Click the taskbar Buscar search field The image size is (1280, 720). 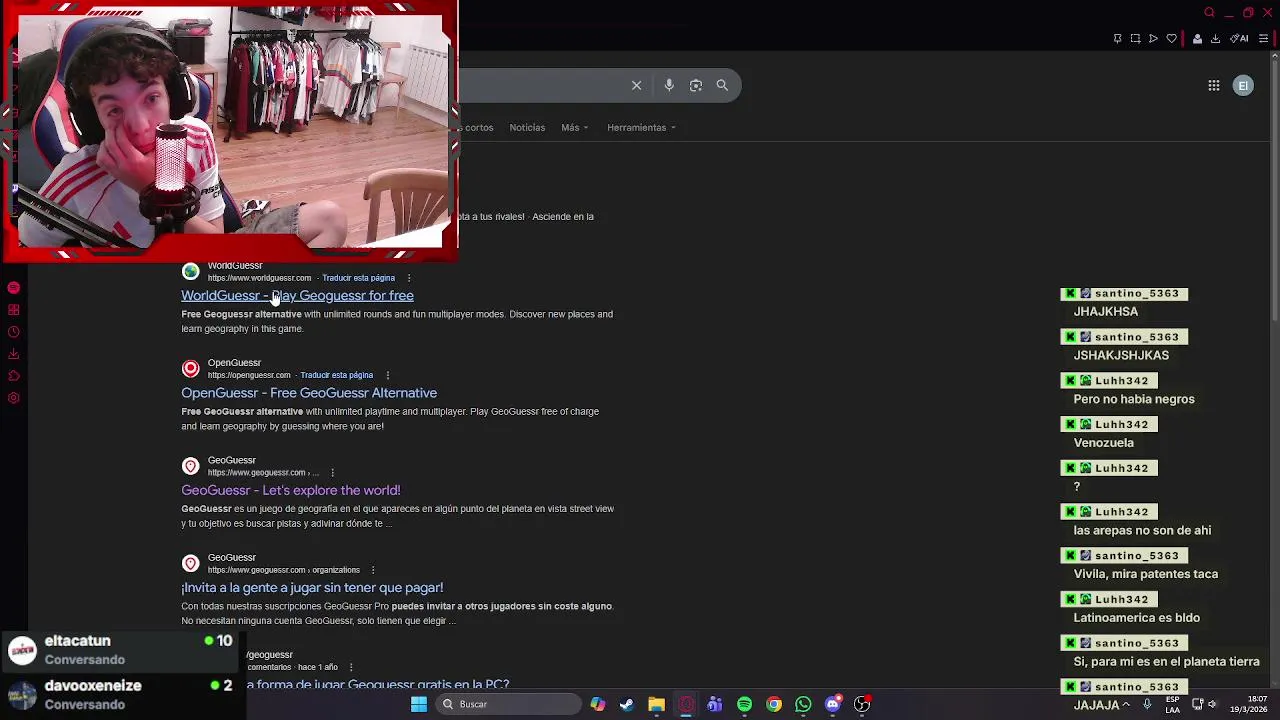pos(507,704)
